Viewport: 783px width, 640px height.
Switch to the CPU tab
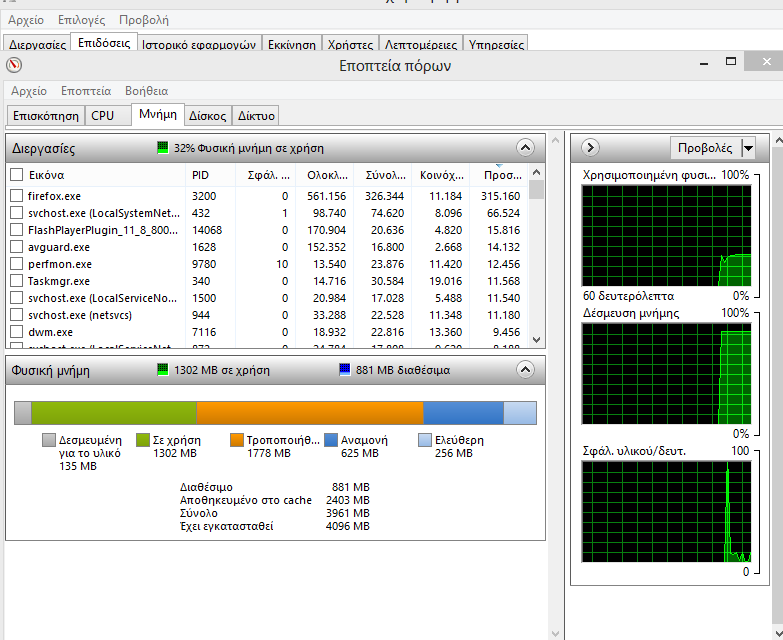pyautogui.click(x=108, y=116)
